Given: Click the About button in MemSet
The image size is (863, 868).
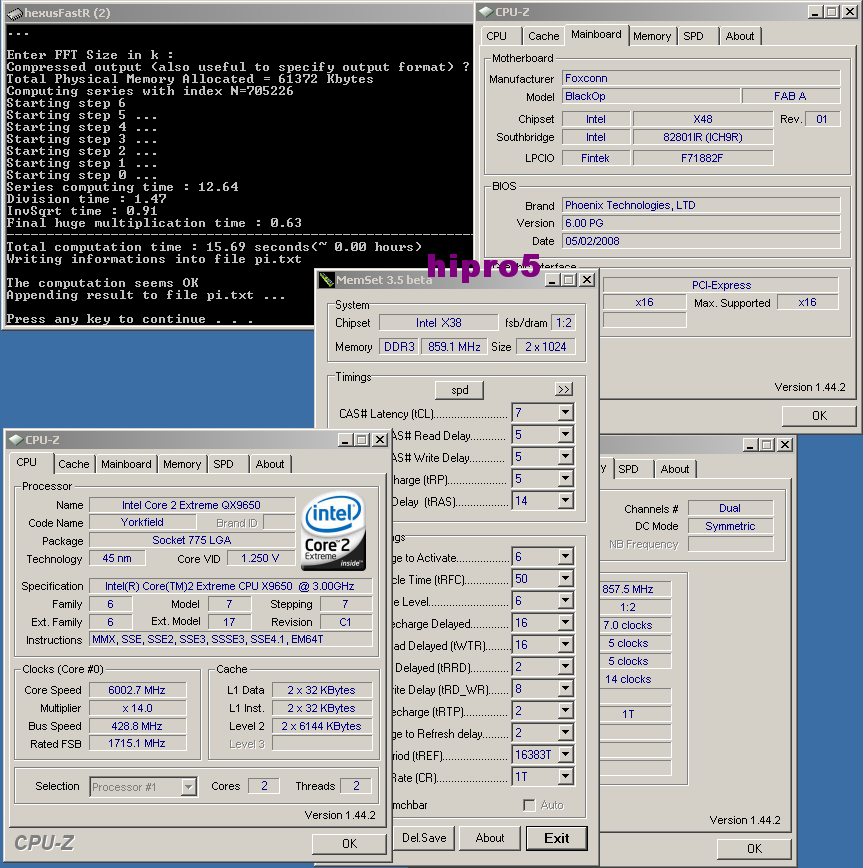Looking at the screenshot, I should tap(490, 838).
